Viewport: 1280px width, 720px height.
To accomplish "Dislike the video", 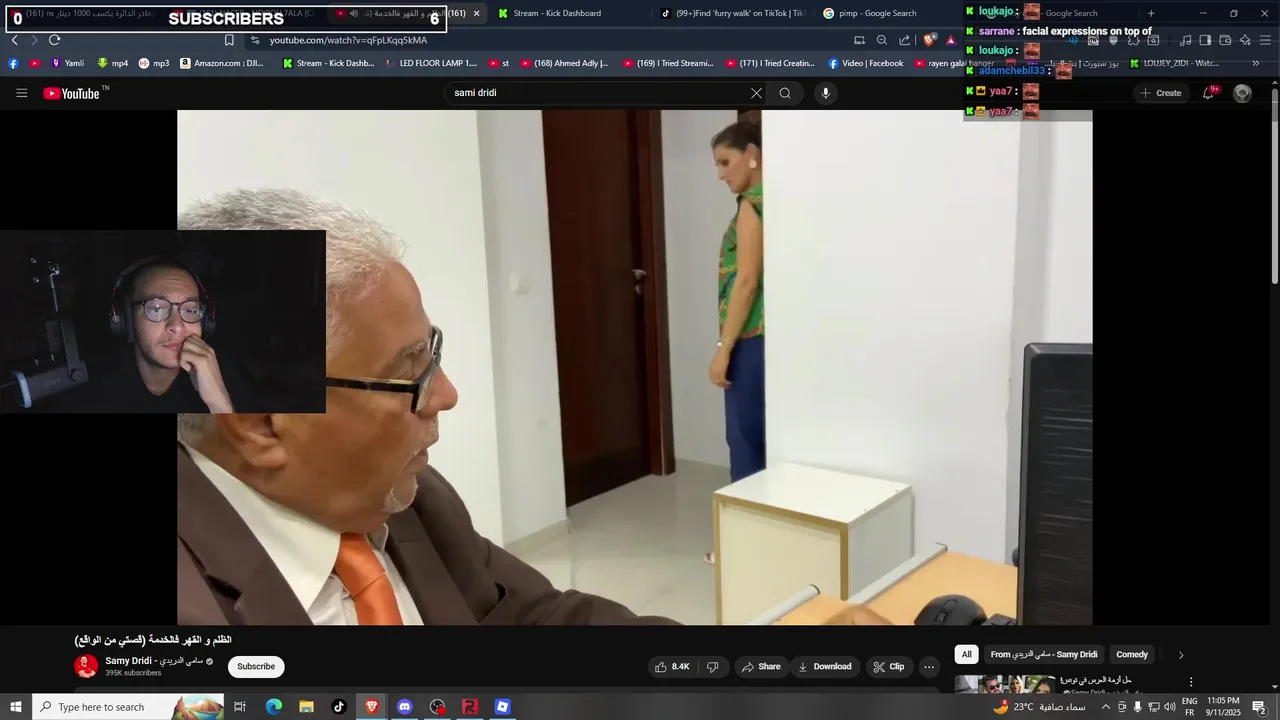I will [713, 667].
